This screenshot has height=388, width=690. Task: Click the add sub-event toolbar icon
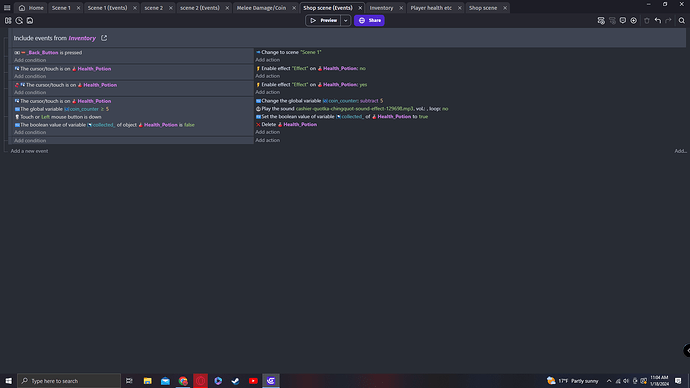tap(612, 20)
